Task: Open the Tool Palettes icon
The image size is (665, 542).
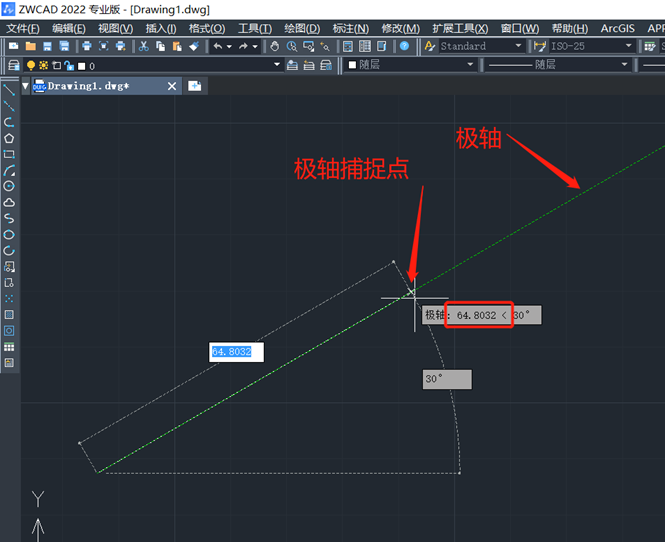Action: tap(382, 46)
